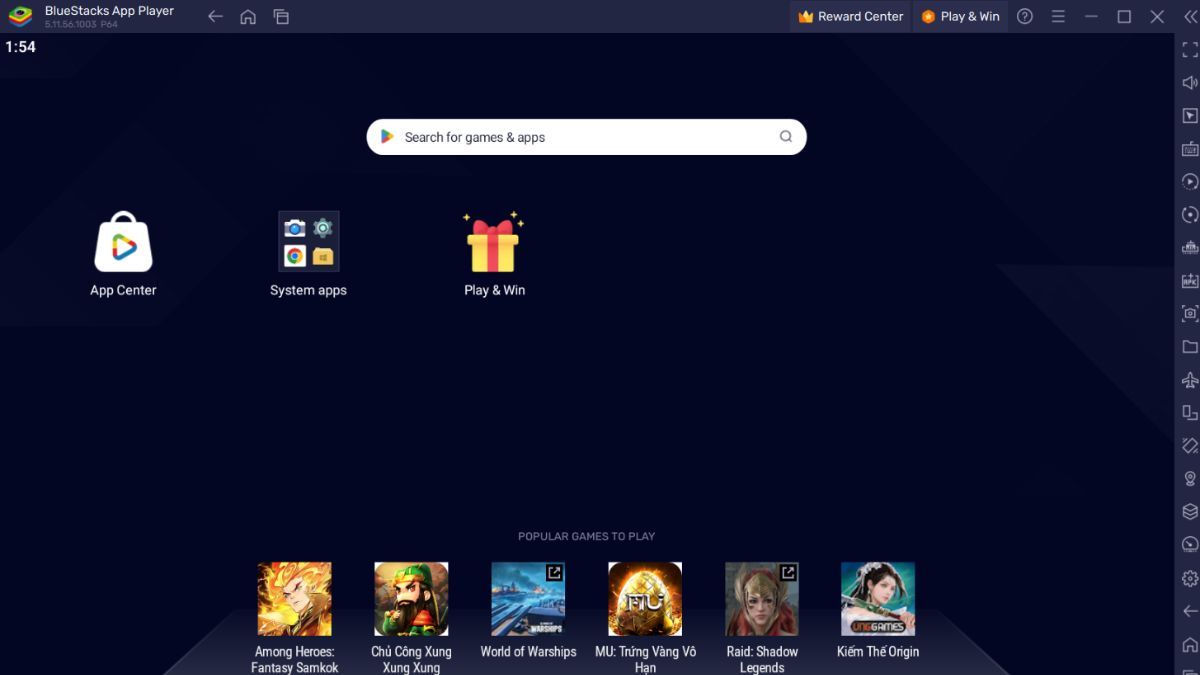Click the eco mode speedometer icon

[1190, 545]
